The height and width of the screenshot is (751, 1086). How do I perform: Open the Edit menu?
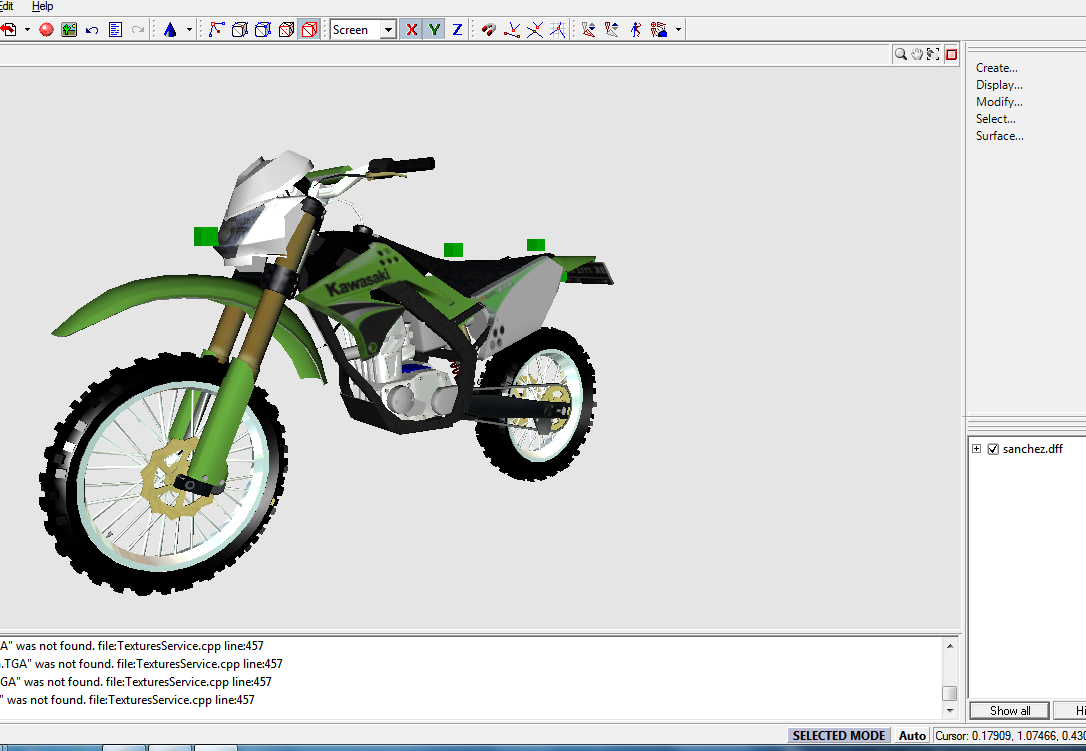click(6, 6)
